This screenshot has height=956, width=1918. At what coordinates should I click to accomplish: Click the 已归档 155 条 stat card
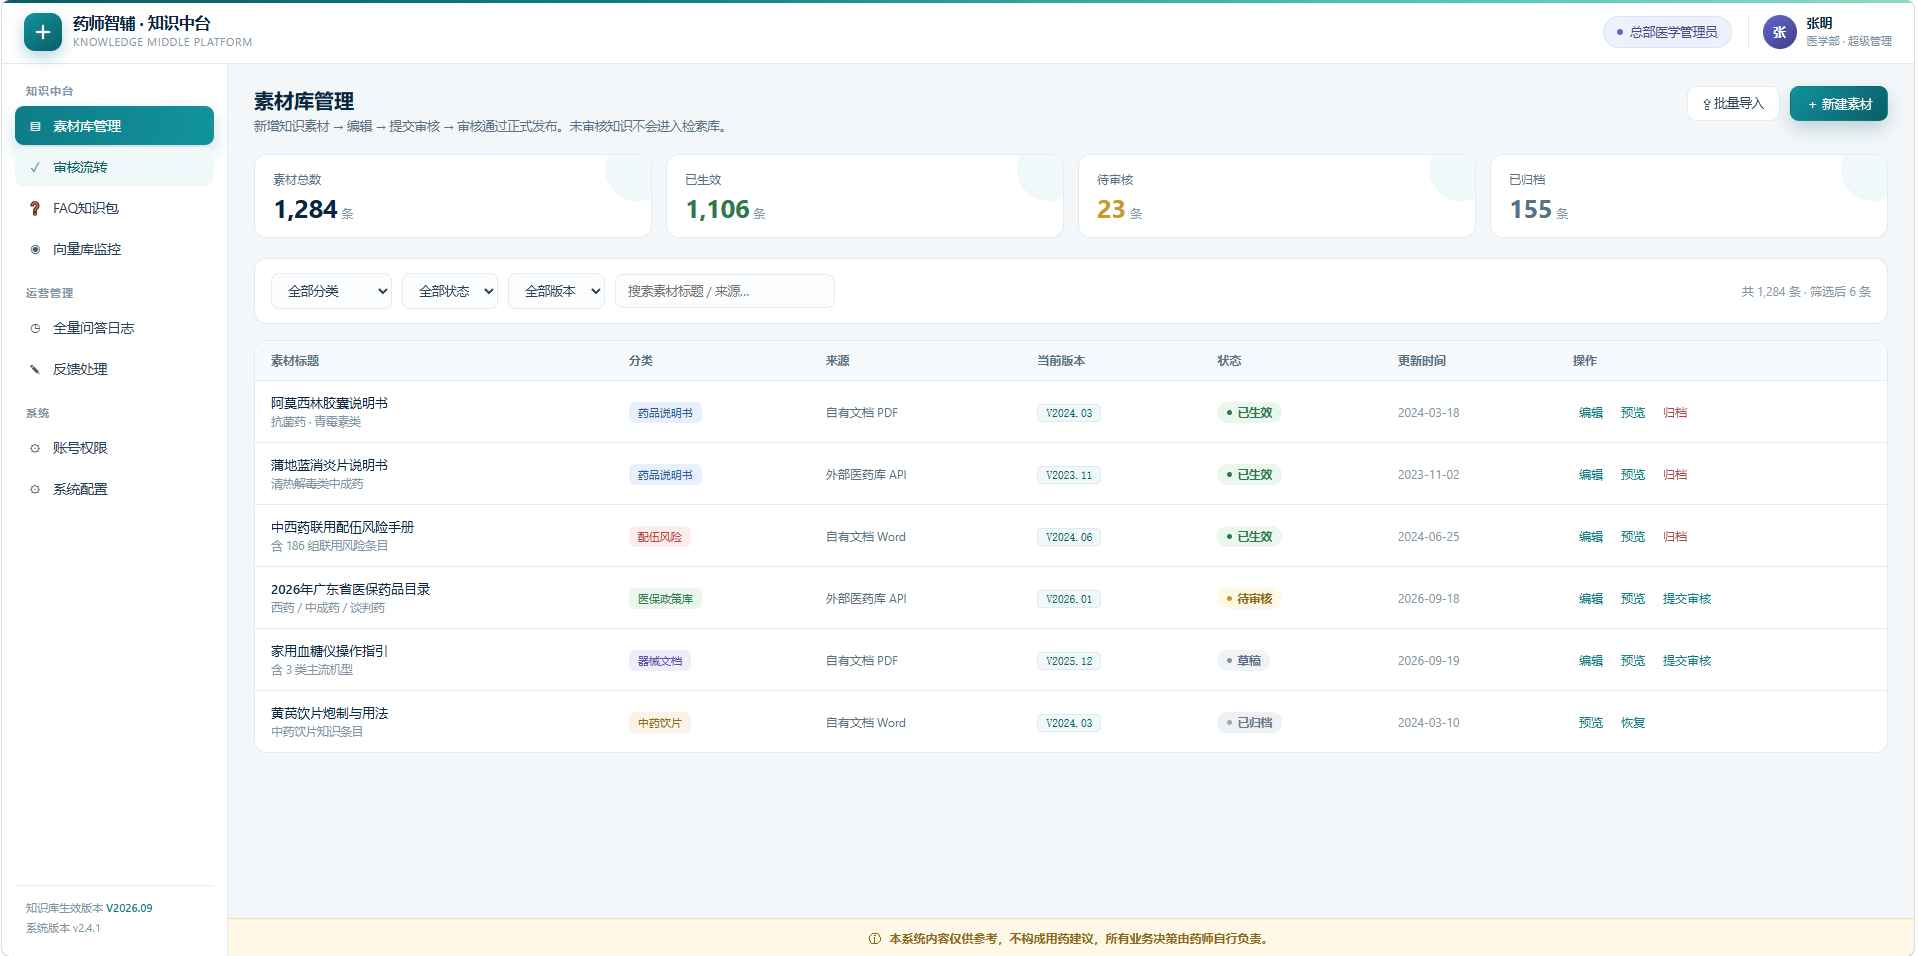(x=1688, y=196)
